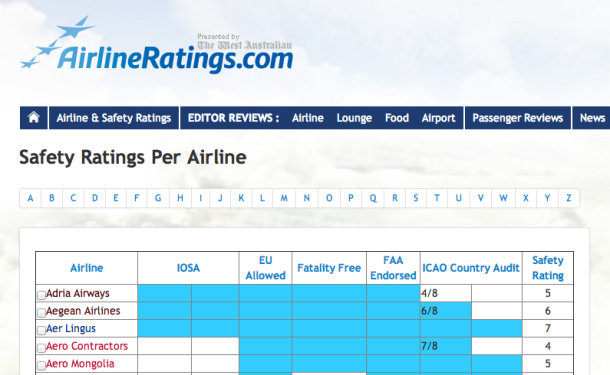Viewport: 610px width, 375px height.
Task: Go to the Home icon in navigation bar
Action: point(34,117)
